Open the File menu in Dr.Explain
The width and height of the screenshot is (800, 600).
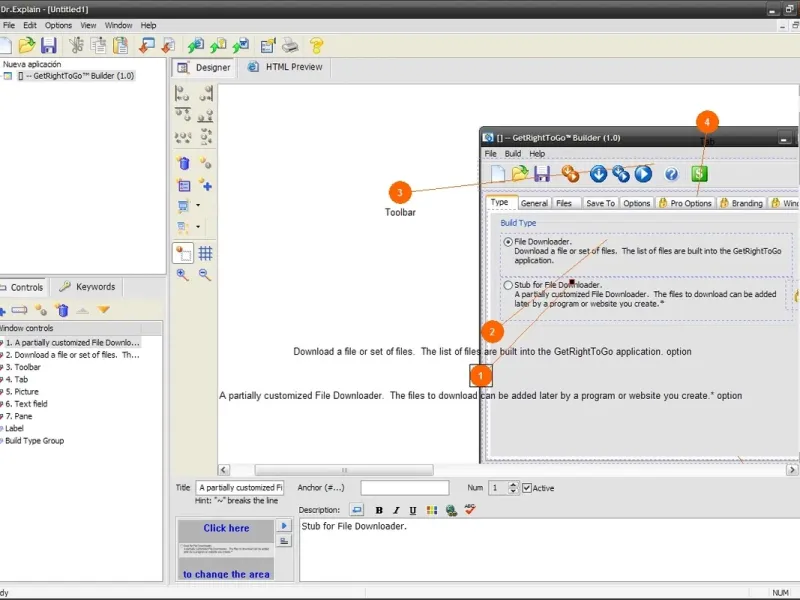point(9,25)
